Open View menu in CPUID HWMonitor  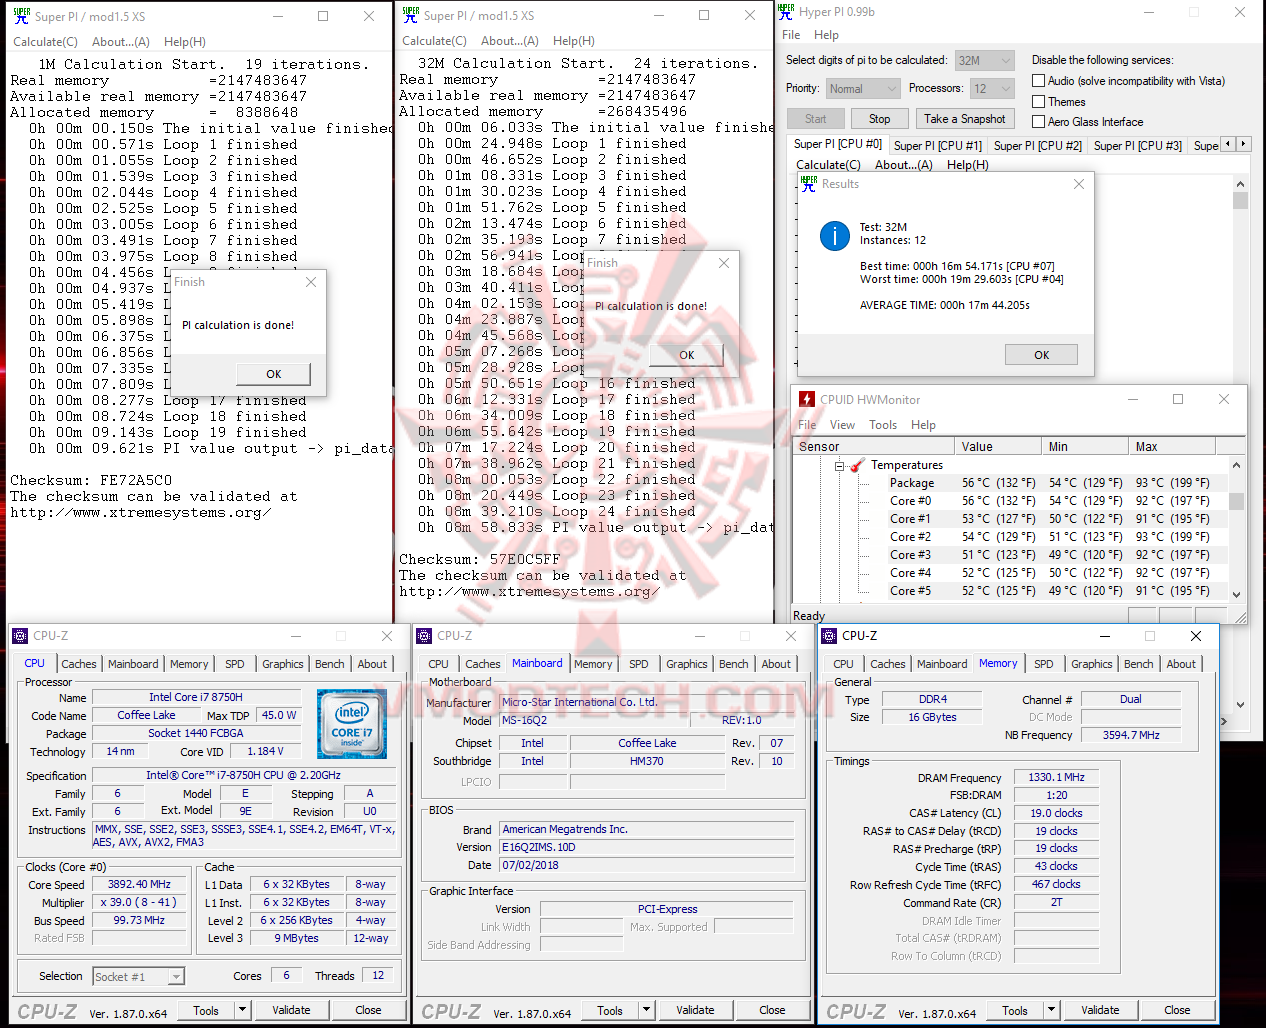[842, 425]
